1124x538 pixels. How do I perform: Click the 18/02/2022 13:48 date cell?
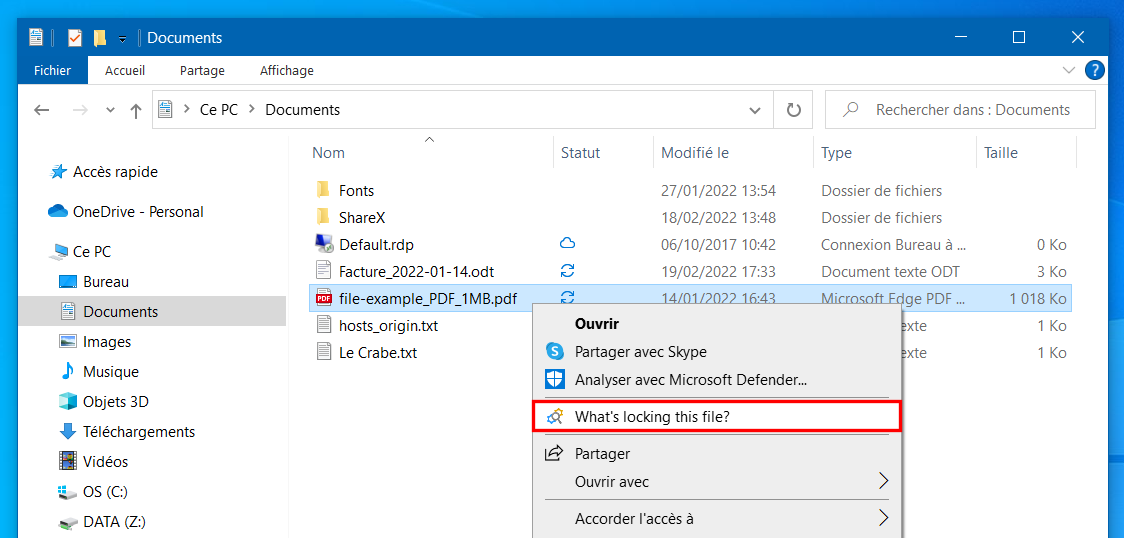pos(718,218)
